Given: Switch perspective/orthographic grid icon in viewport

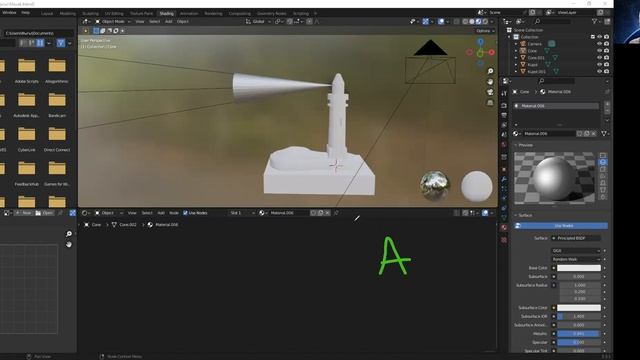Looking at the screenshot, I should point(490,103).
